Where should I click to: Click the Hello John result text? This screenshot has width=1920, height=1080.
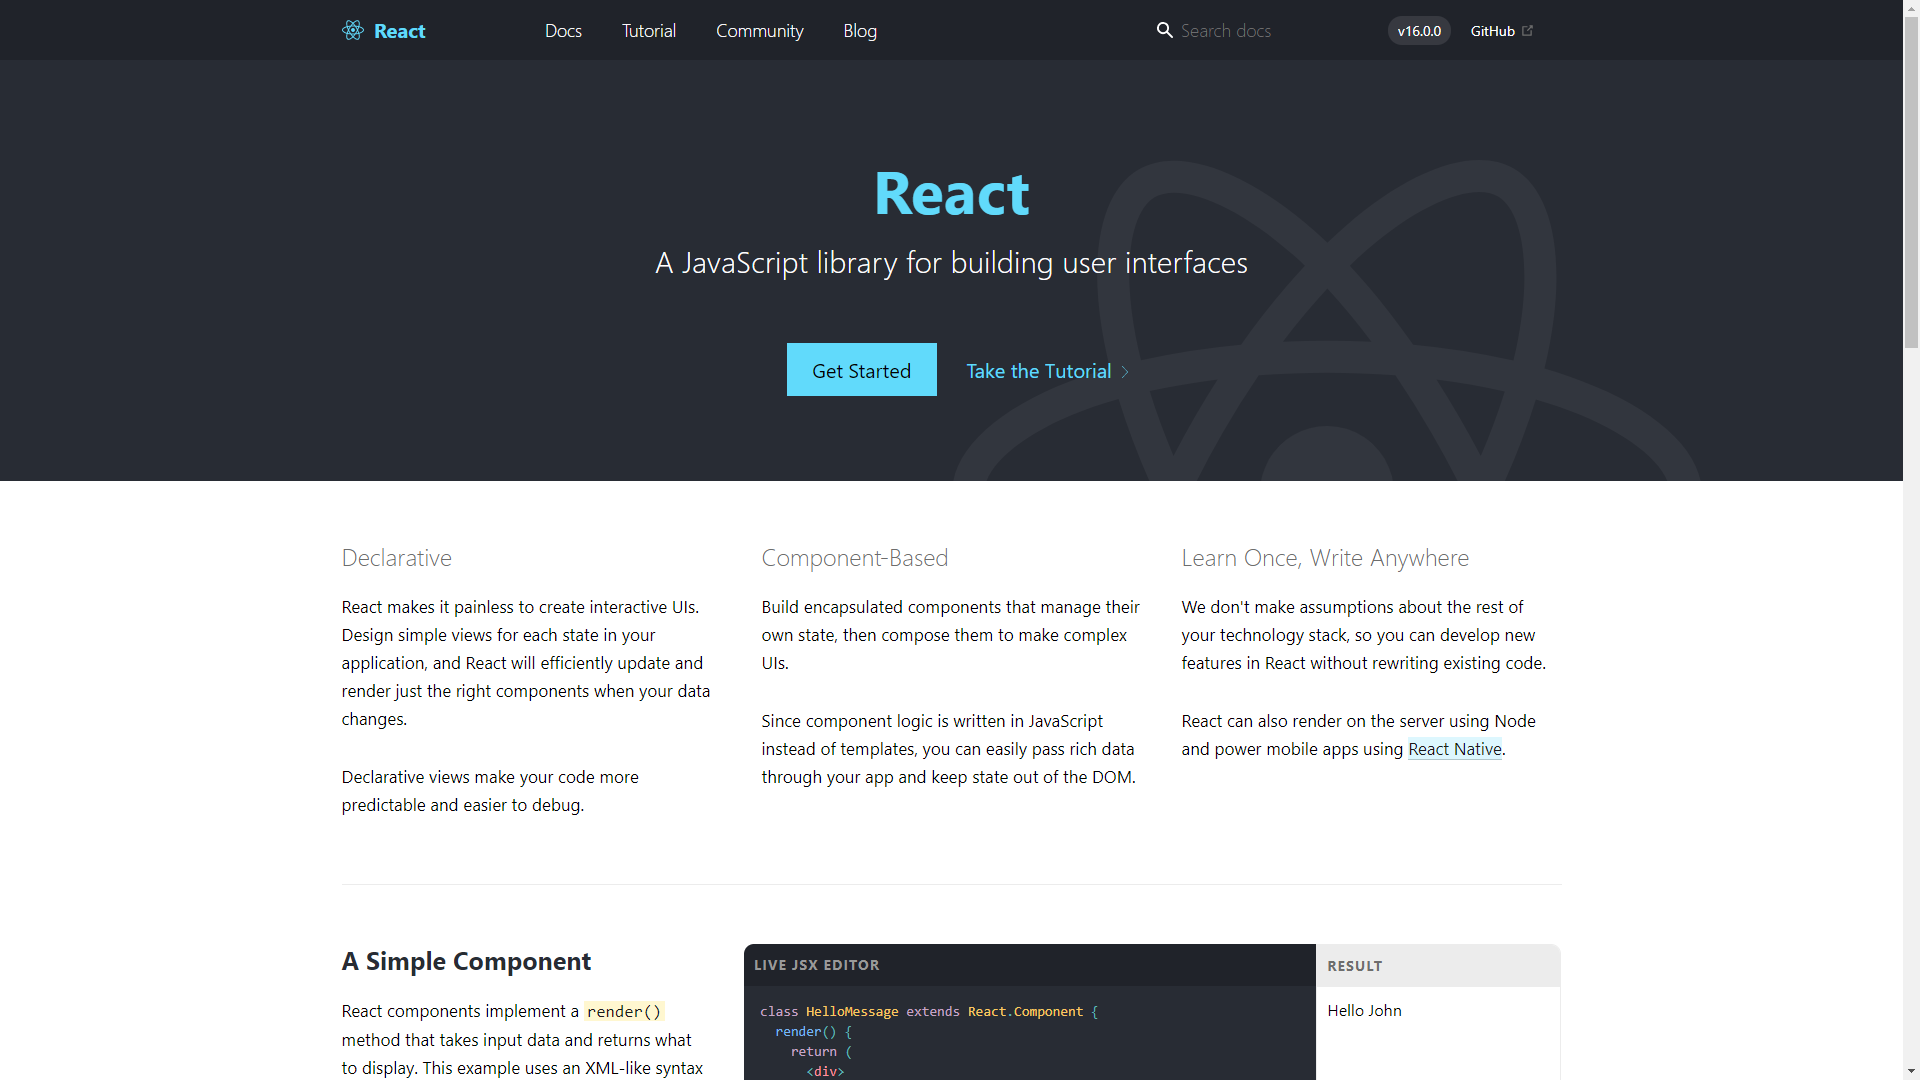tap(1364, 1011)
